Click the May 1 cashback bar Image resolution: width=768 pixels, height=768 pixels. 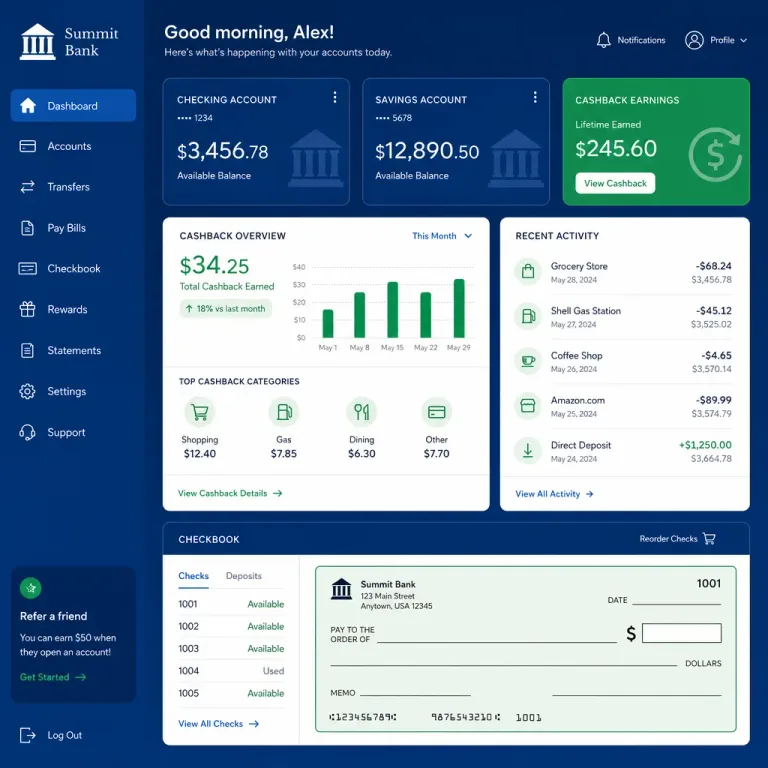[x=328, y=323]
